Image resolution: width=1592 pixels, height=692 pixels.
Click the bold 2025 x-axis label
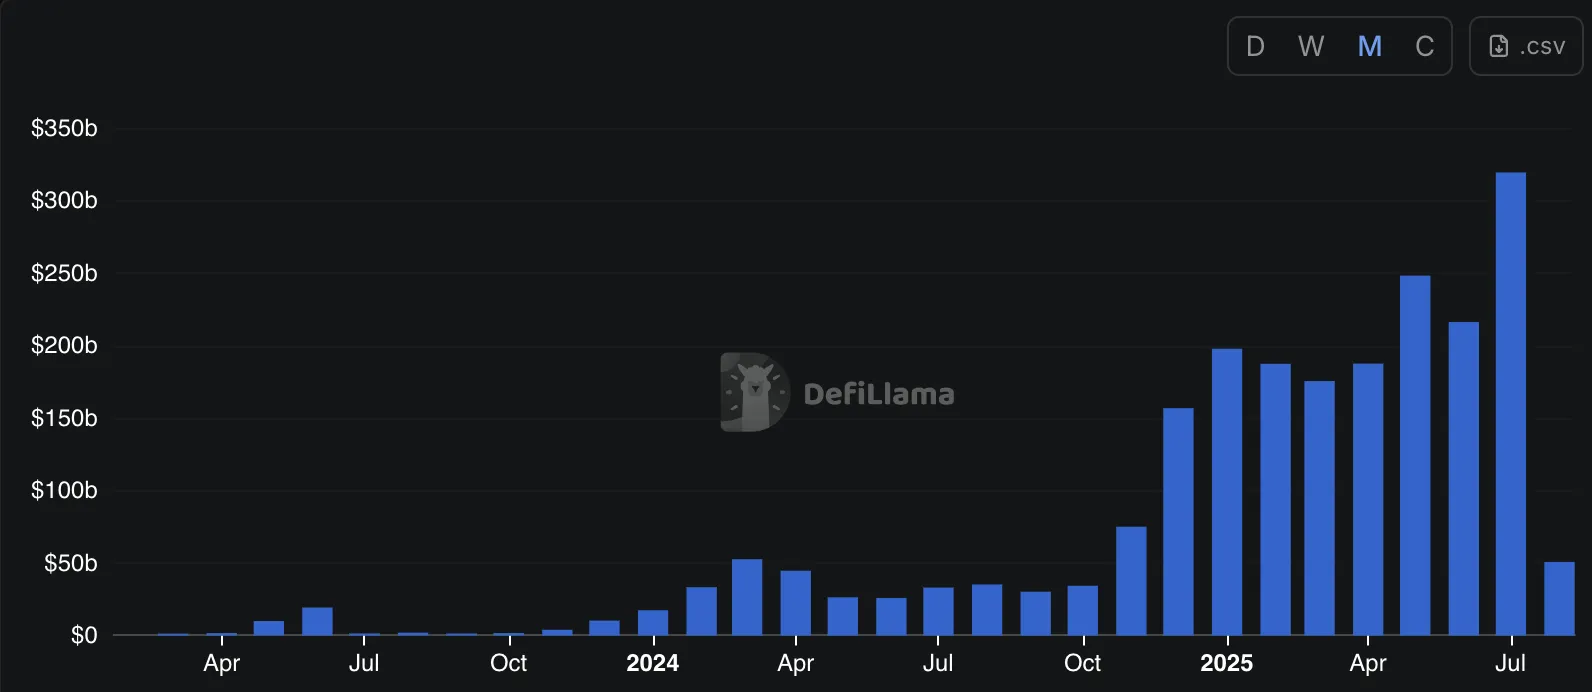pyautogui.click(x=1226, y=663)
